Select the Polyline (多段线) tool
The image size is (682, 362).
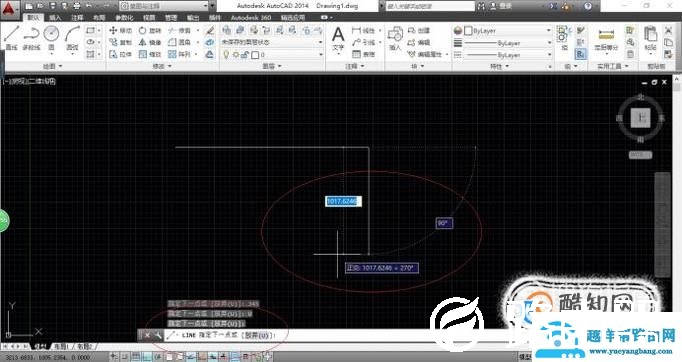[x=31, y=37]
